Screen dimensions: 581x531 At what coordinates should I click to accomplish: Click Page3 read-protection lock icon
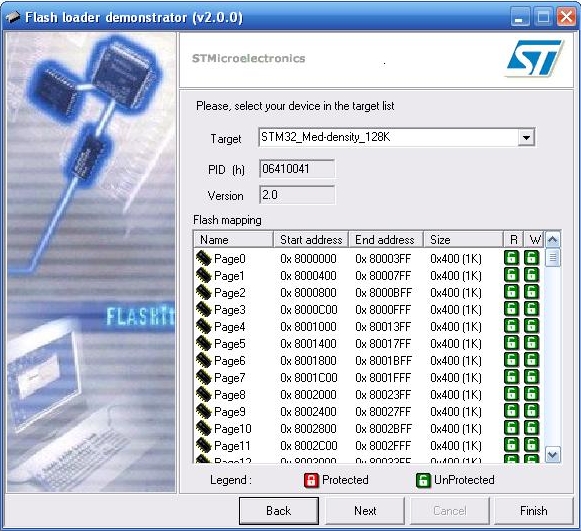[x=511, y=309]
